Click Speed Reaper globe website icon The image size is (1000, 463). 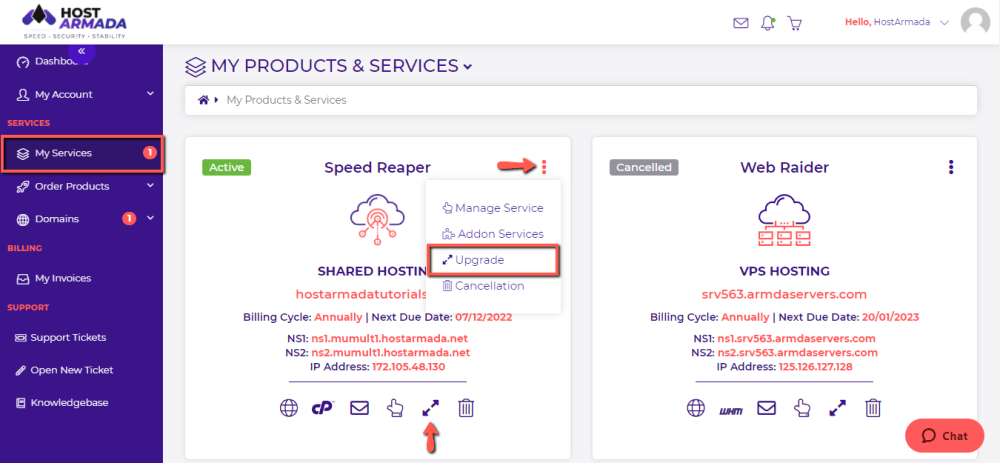[289, 408]
